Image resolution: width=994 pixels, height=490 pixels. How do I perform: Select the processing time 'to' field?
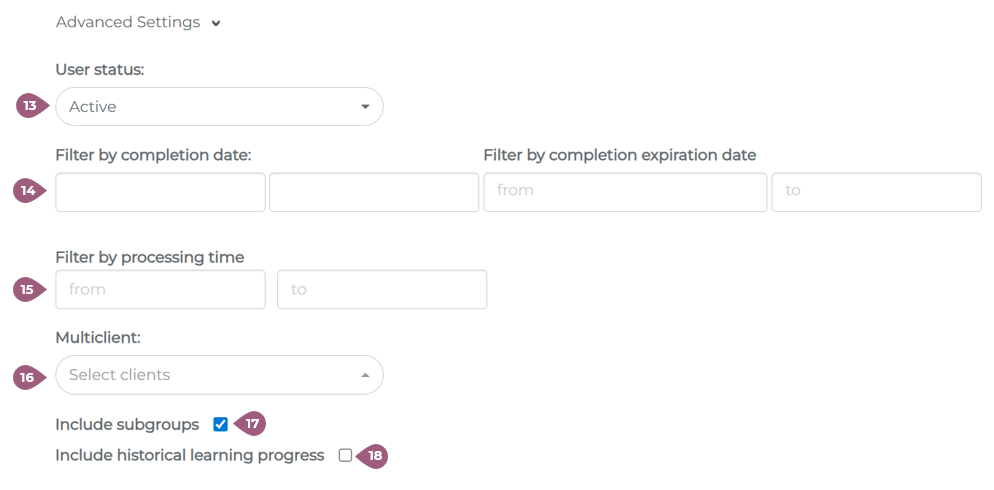pyautogui.click(x=382, y=289)
